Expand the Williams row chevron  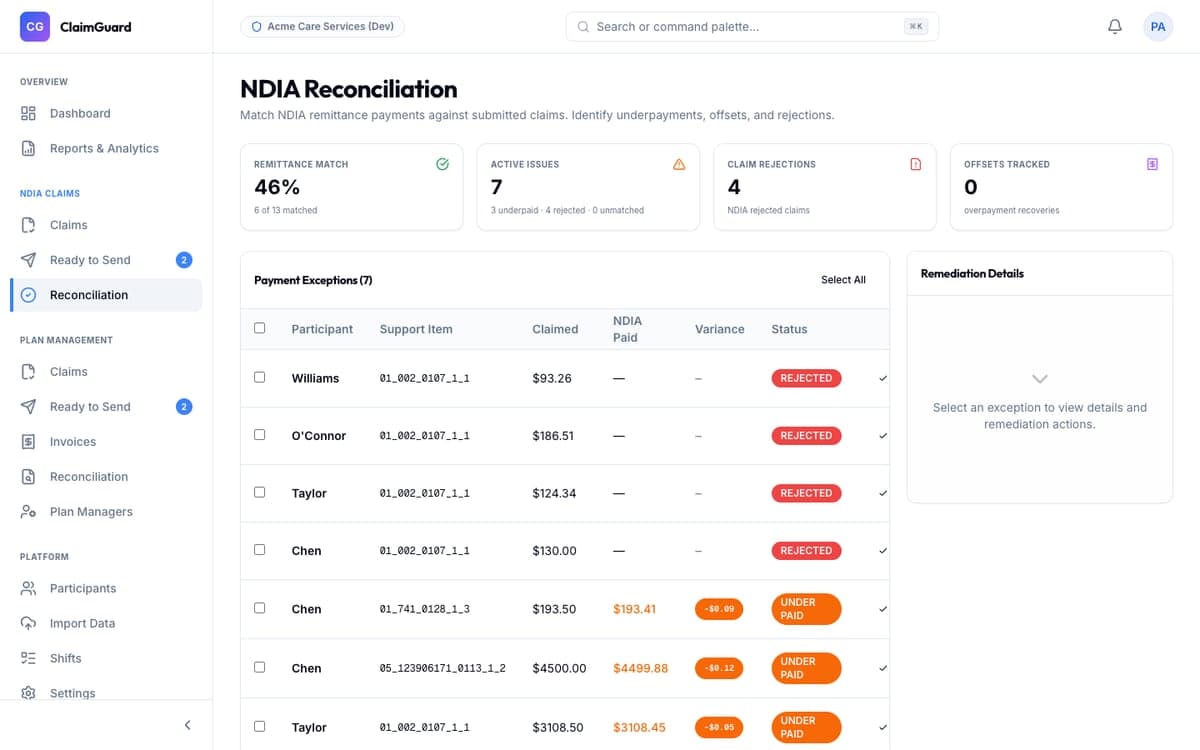coord(882,378)
